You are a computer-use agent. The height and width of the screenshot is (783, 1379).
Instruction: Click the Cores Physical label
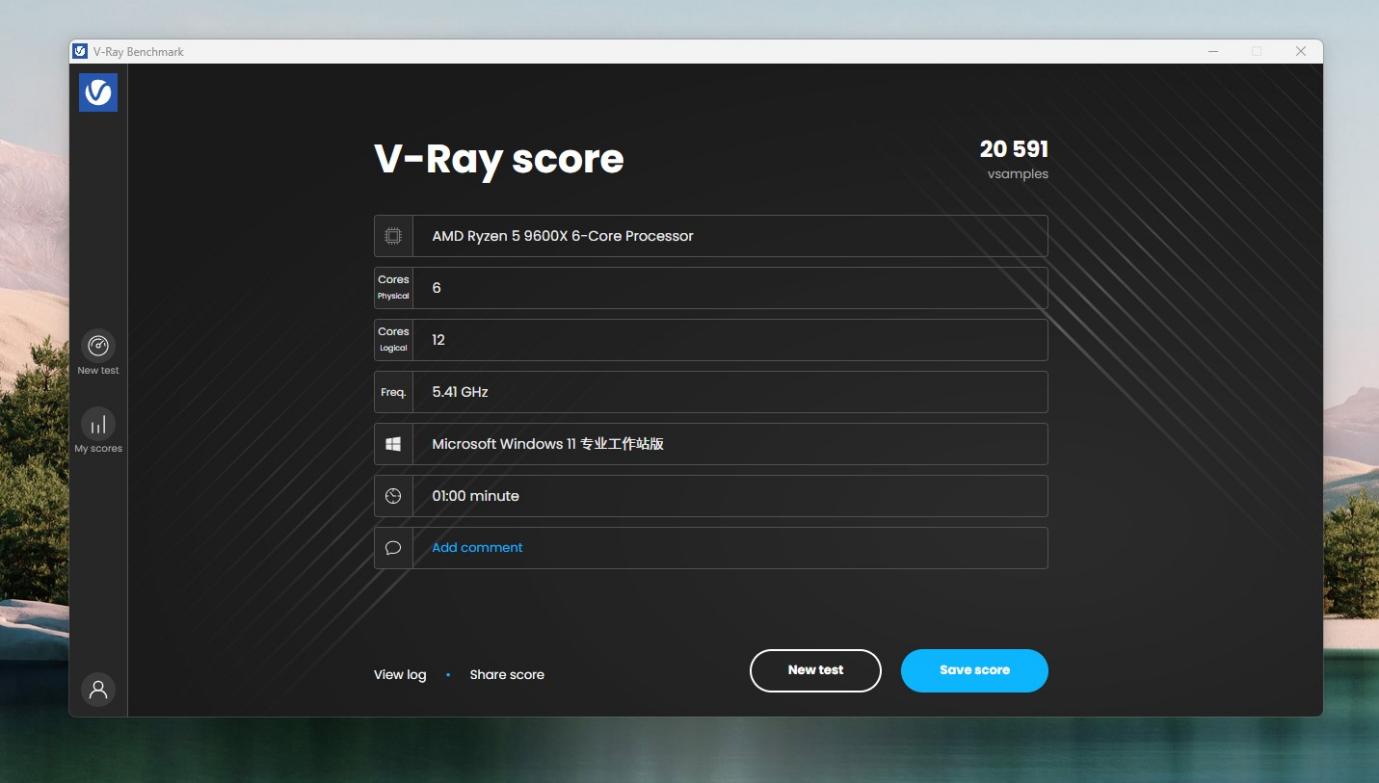393,288
